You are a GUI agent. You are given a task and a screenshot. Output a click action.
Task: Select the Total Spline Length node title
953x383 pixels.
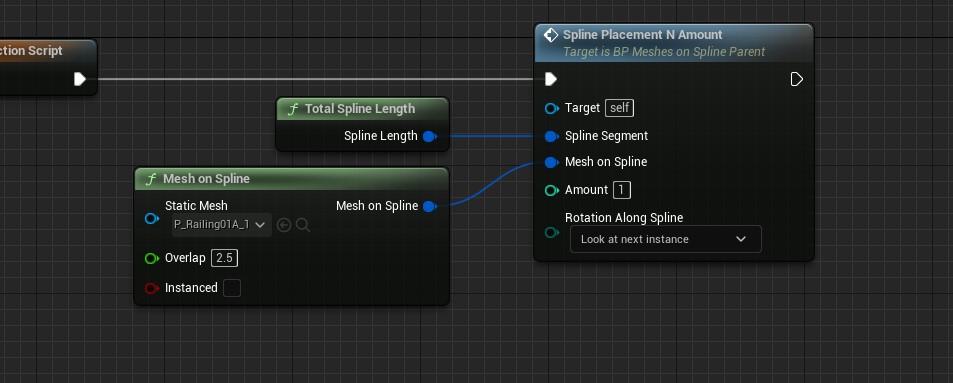360,109
